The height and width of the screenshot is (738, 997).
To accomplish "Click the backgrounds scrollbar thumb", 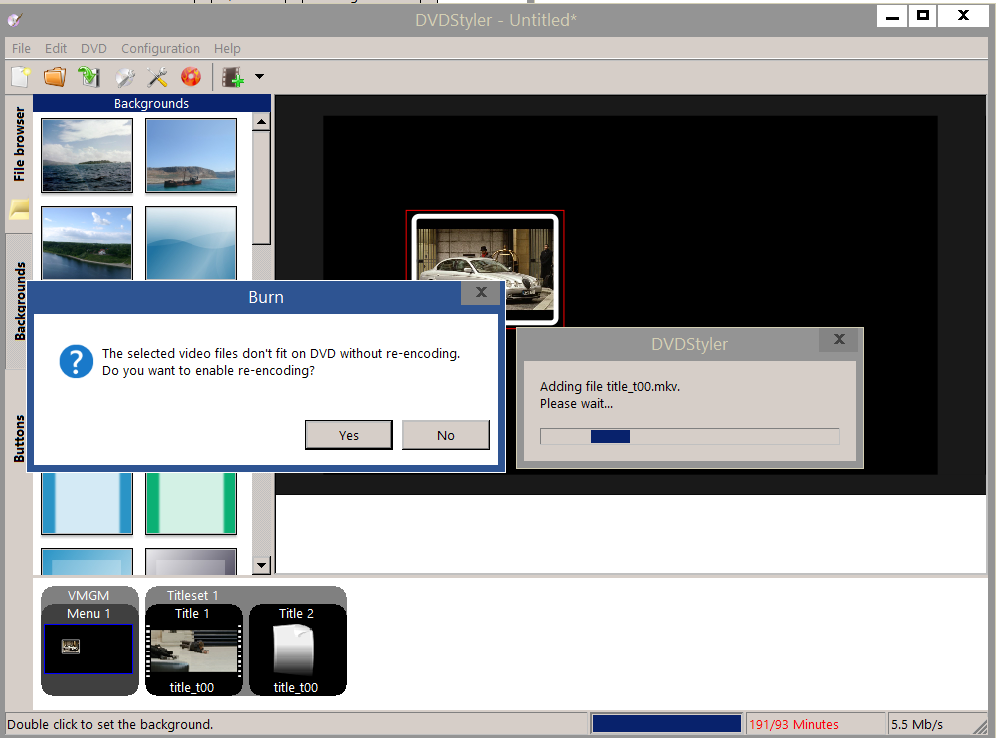I will [x=261, y=187].
